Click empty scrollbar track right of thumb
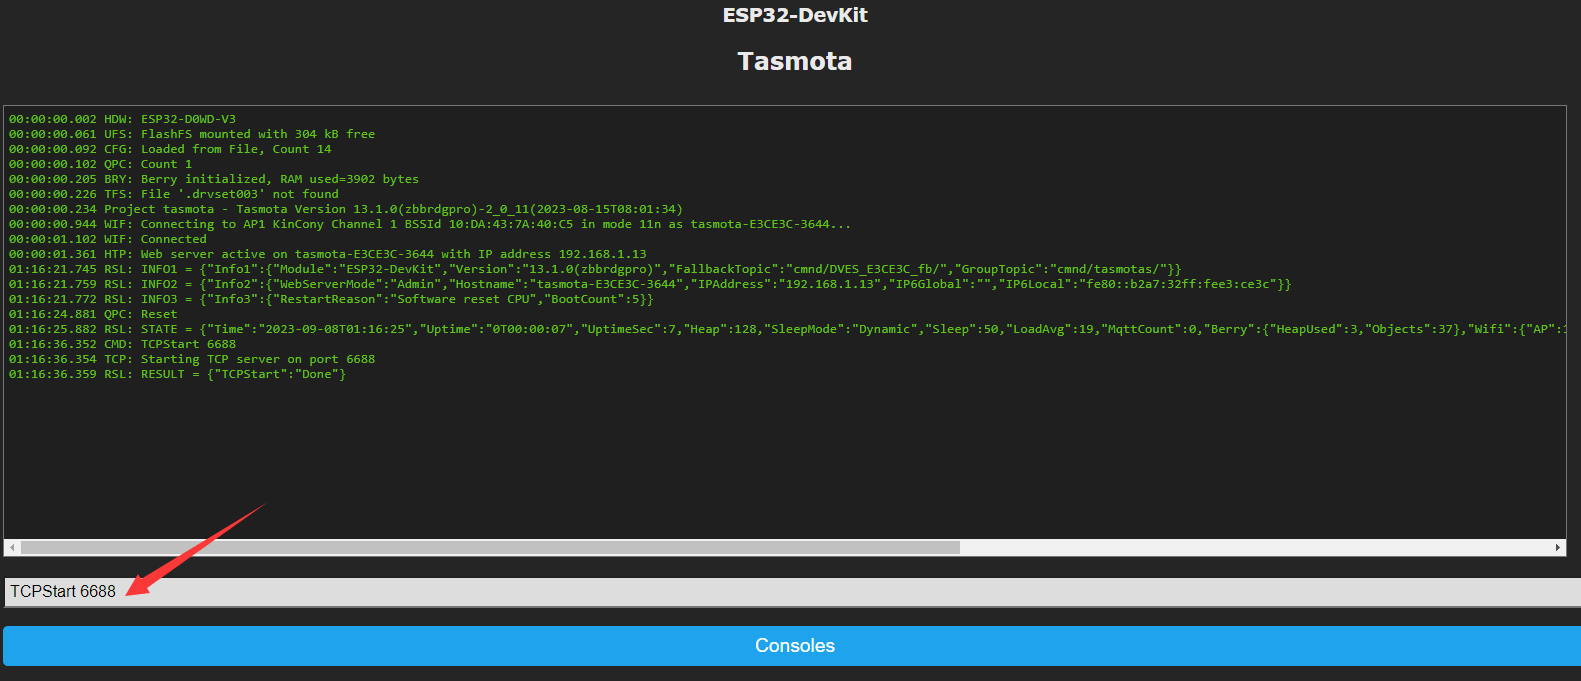Screen dimensions: 1581x681 [x=1250, y=548]
